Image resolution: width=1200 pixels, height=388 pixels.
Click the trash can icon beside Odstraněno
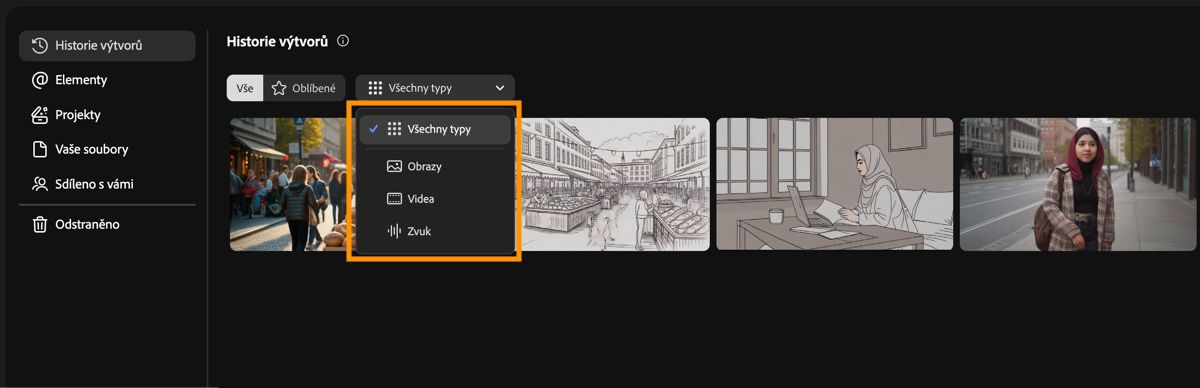point(40,224)
